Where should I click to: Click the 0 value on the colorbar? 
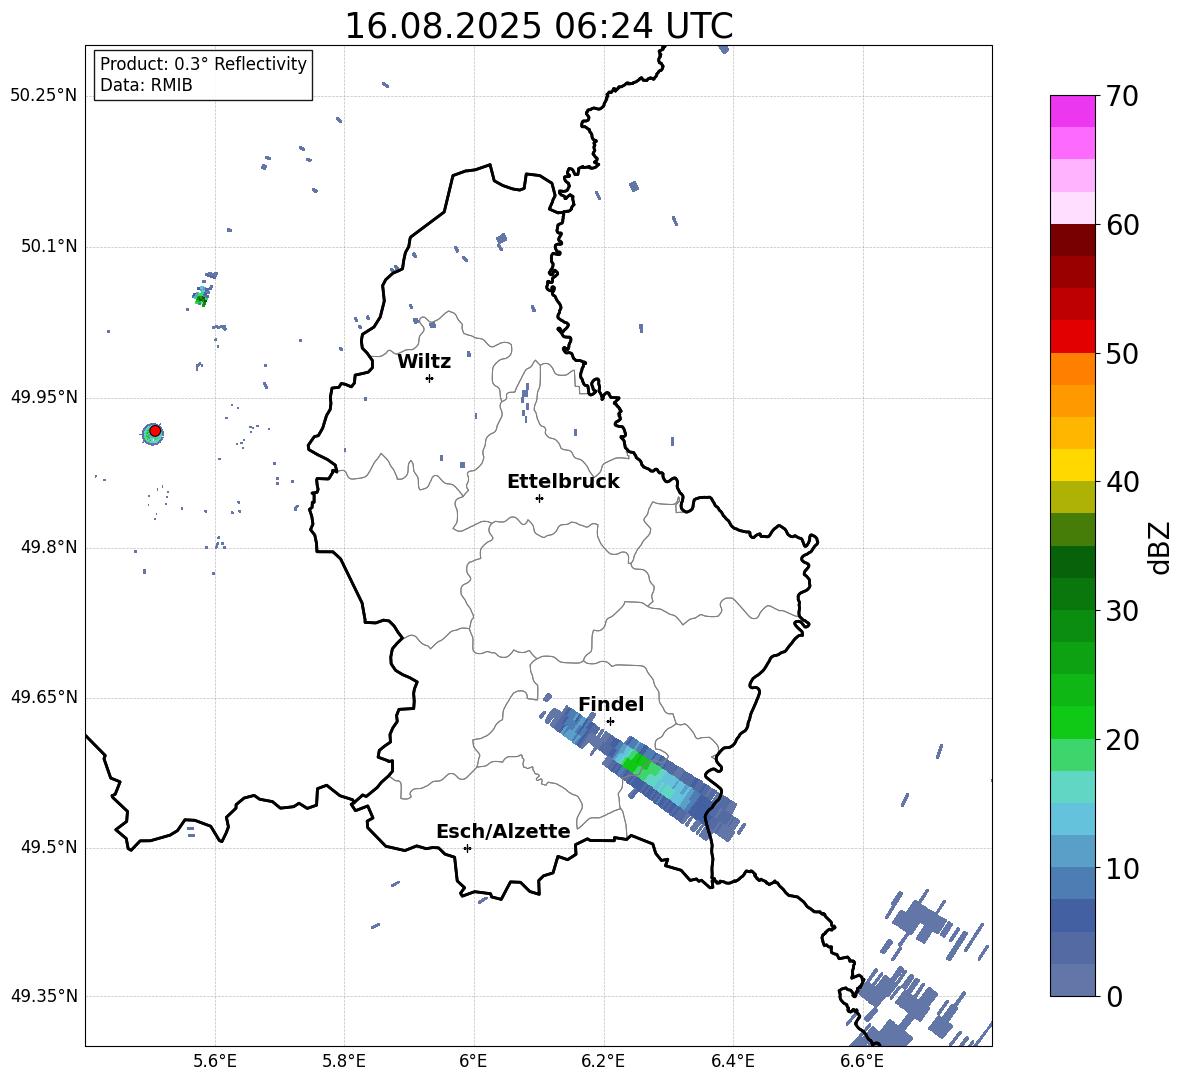click(1115, 996)
